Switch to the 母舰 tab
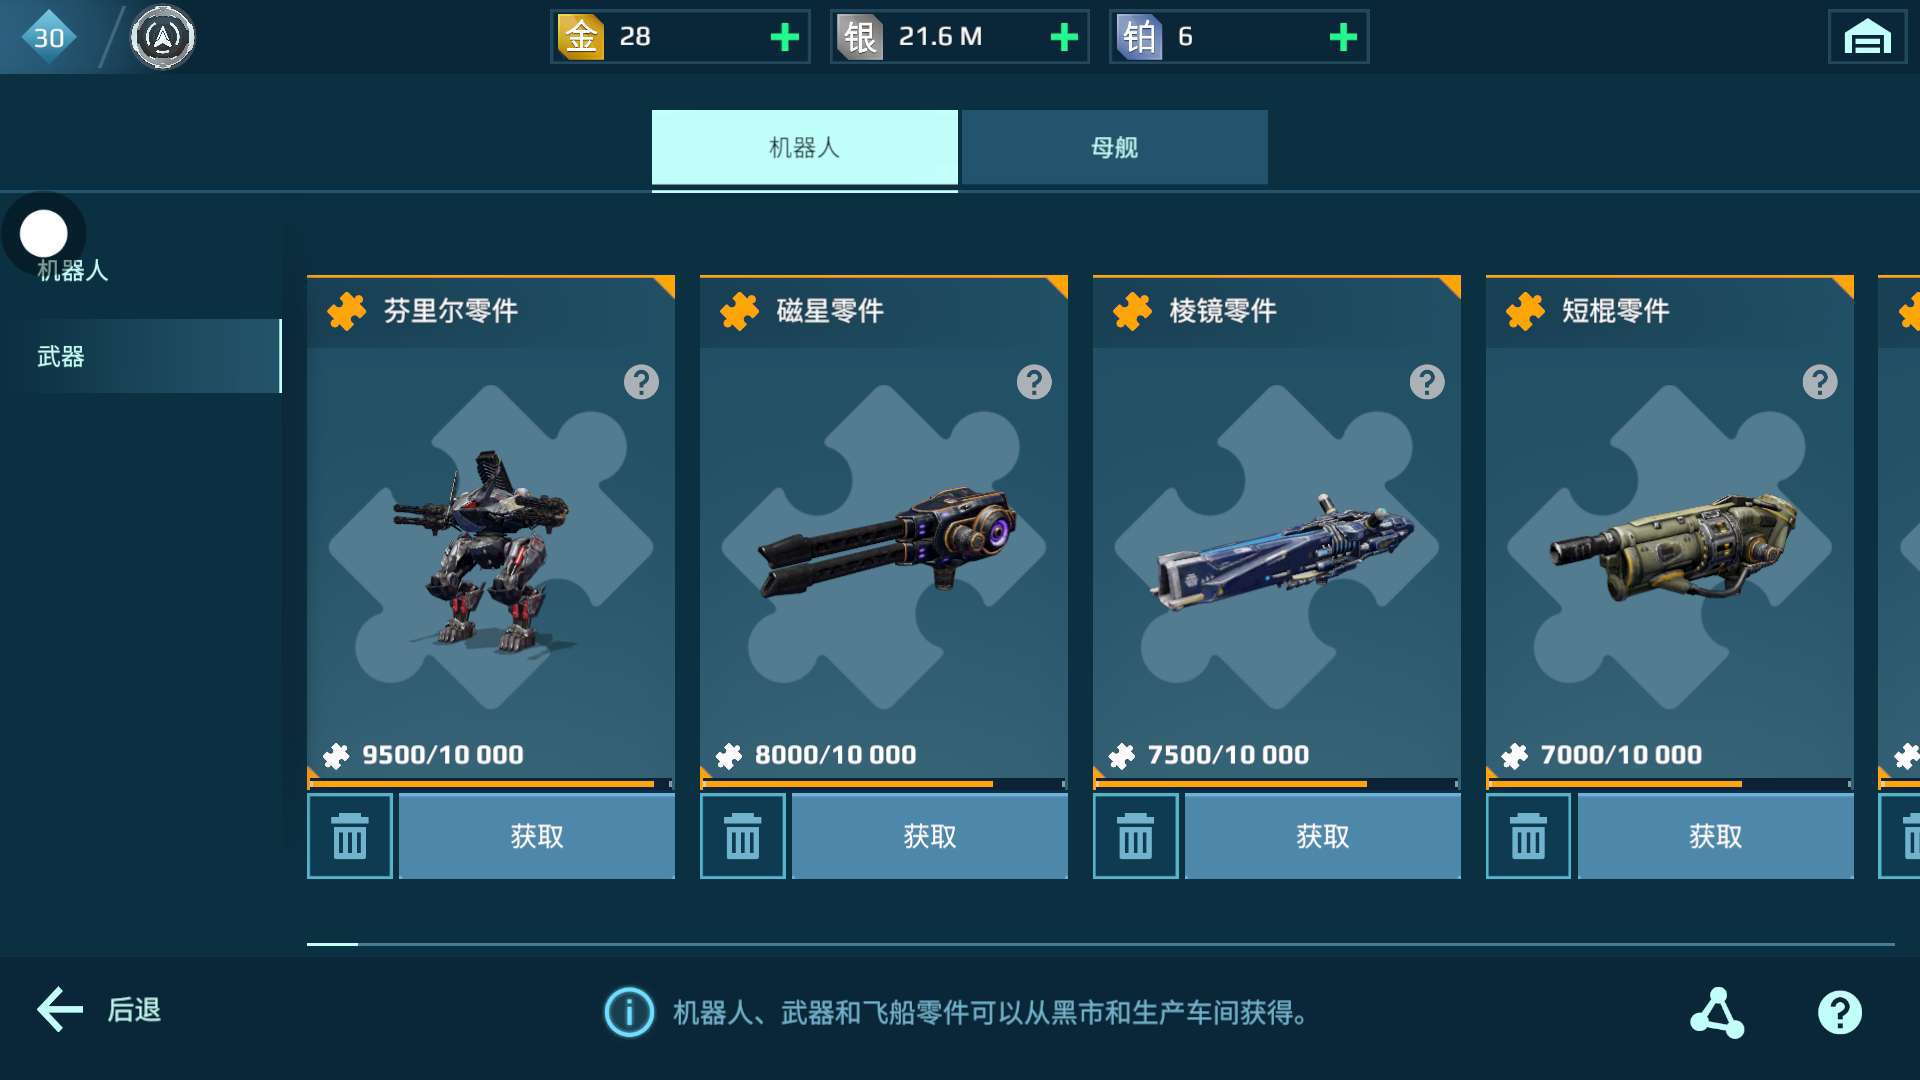 point(1115,147)
